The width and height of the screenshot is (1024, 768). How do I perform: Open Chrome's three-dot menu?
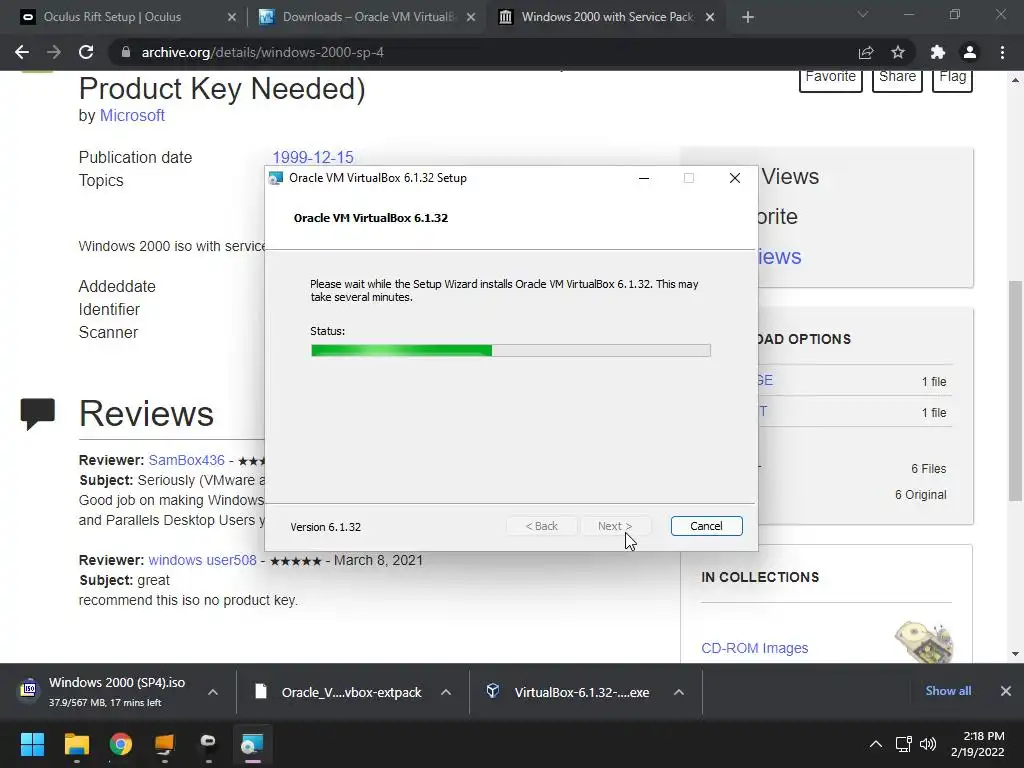coord(1002,52)
